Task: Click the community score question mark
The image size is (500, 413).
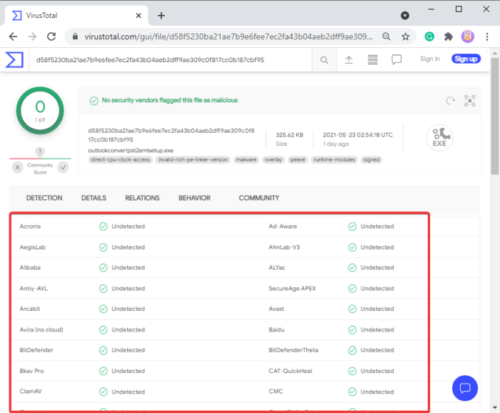Action: click(x=40, y=152)
